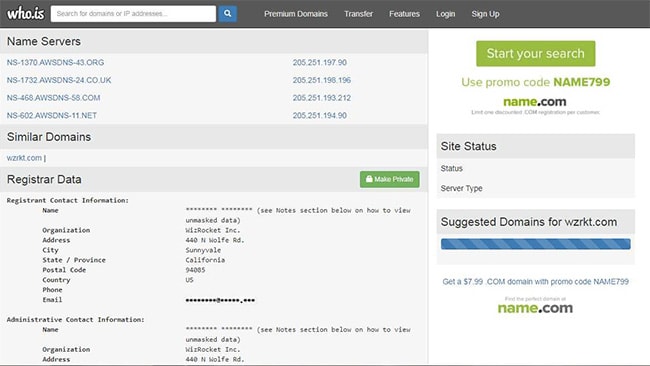Screen dimensions: 650x366
Task: Click registrant address 440 N Wolfe Rd.
Action: pyautogui.click(x=215, y=240)
